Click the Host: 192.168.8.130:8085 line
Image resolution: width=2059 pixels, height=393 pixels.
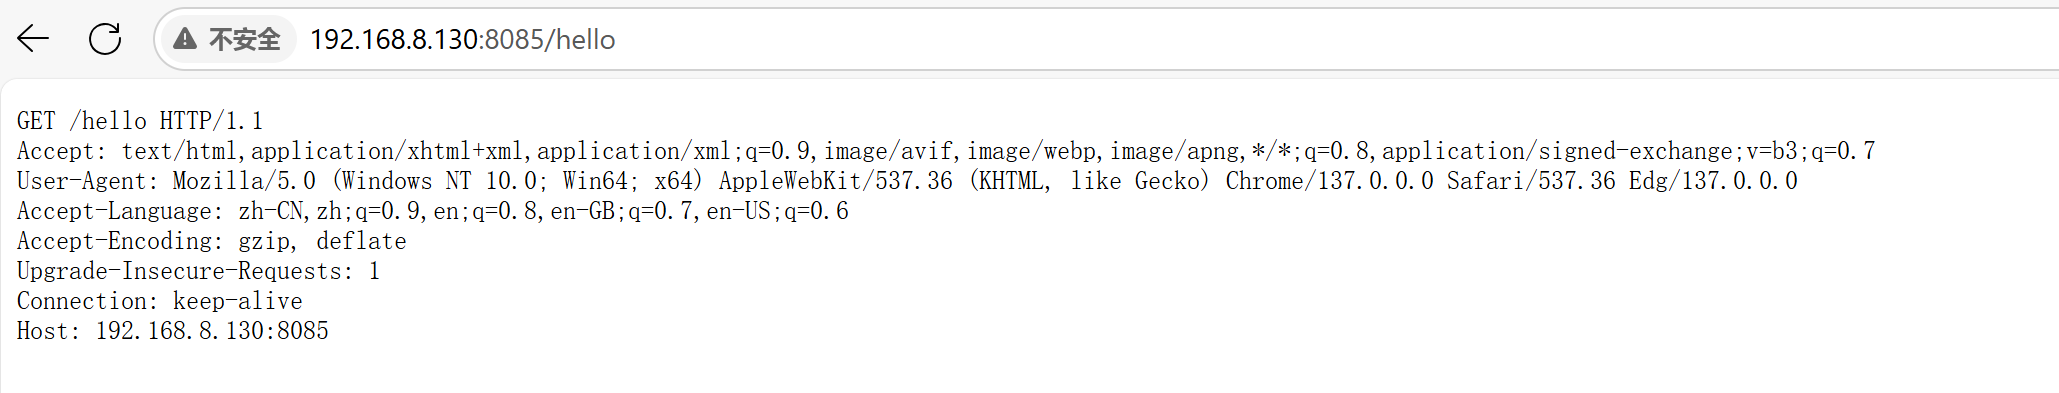pyautogui.click(x=172, y=331)
